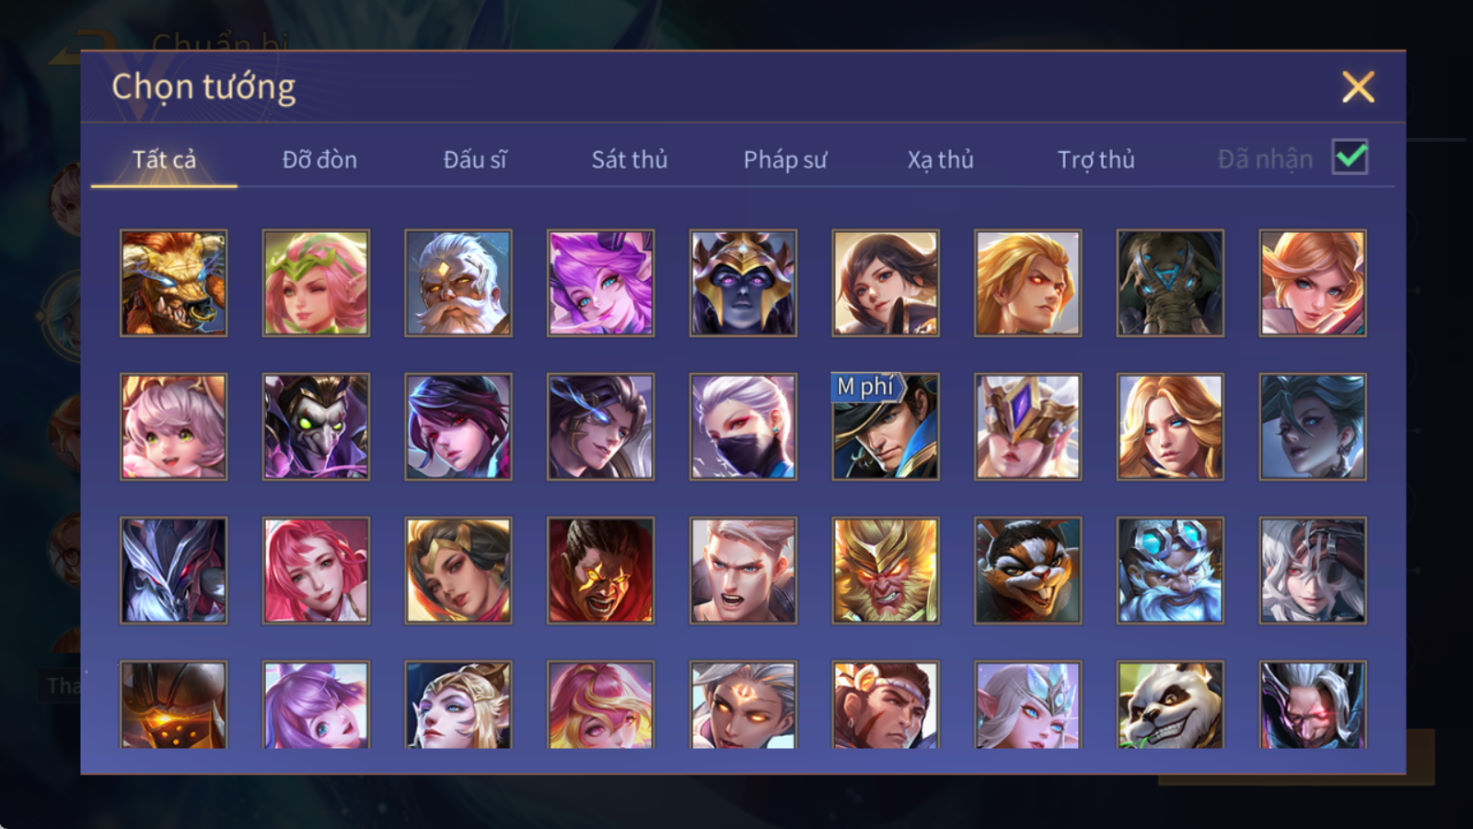The height and width of the screenshot is (829, 1473).
Task: Select the golden monkey king hero portrait
Action: coord(885,570)
